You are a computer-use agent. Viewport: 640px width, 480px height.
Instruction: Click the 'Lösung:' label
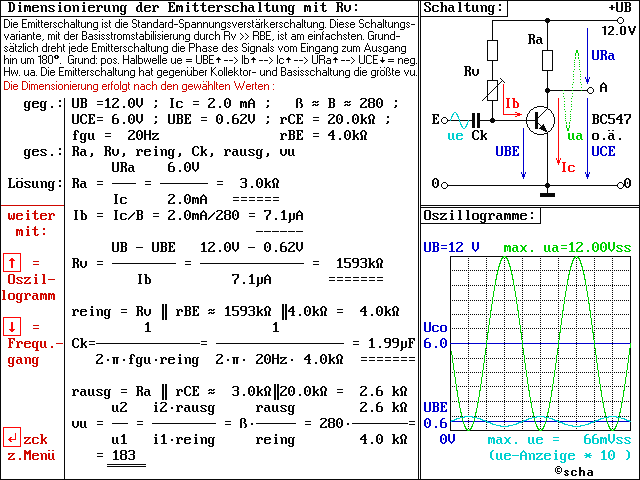click(35, 183)
